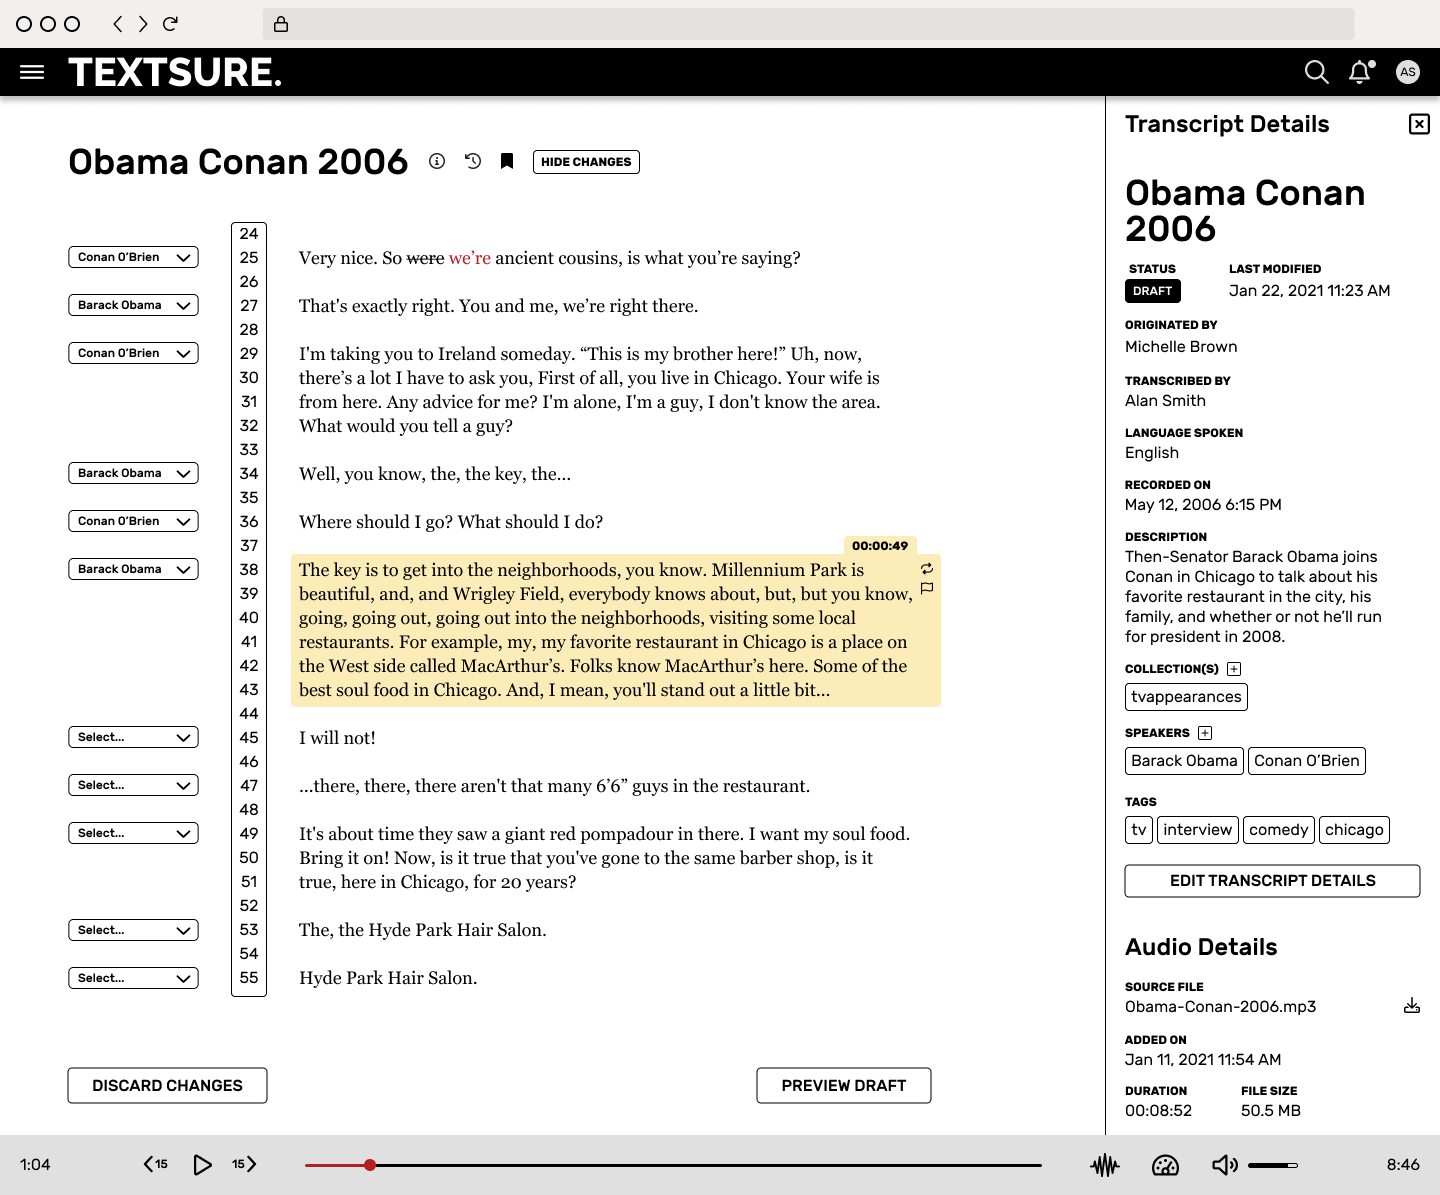Reload the page
The image size is (1440, 1195).
[x=171, y=24]
